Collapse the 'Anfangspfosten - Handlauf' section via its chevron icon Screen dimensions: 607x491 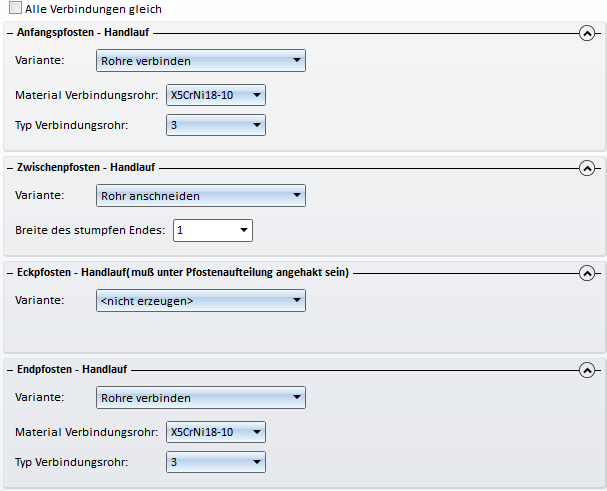point(587,33)
